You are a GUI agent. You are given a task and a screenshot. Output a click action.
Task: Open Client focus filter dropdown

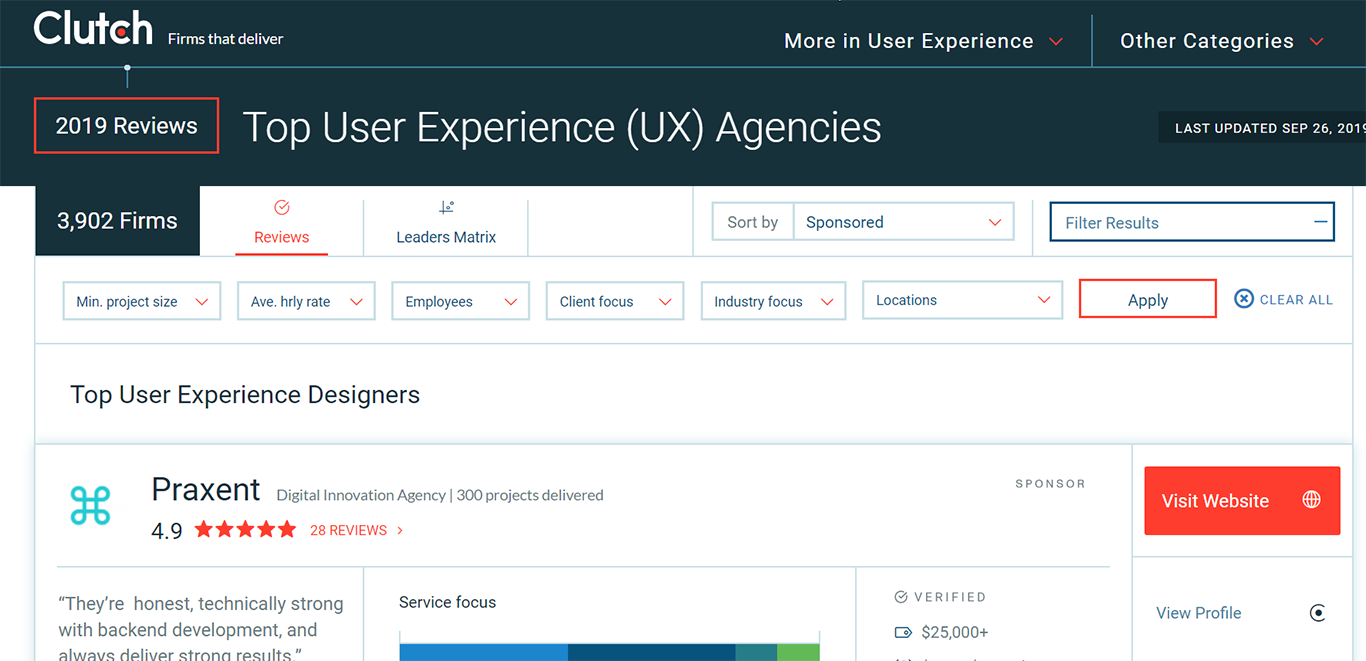615,301
